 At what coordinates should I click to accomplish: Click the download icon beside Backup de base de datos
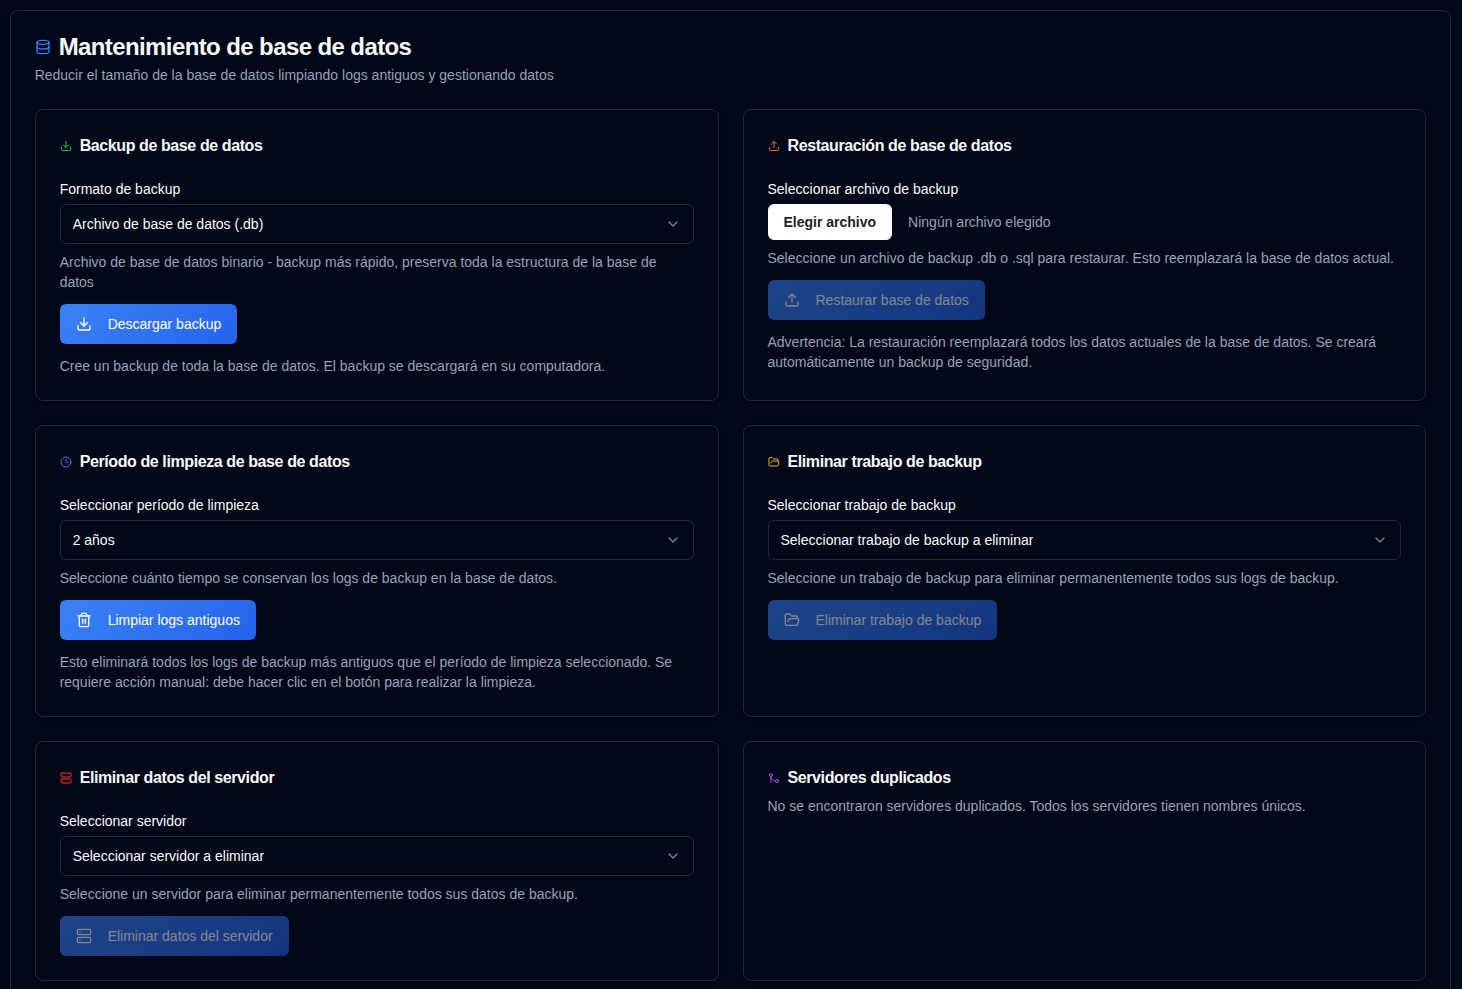(66, 145)
